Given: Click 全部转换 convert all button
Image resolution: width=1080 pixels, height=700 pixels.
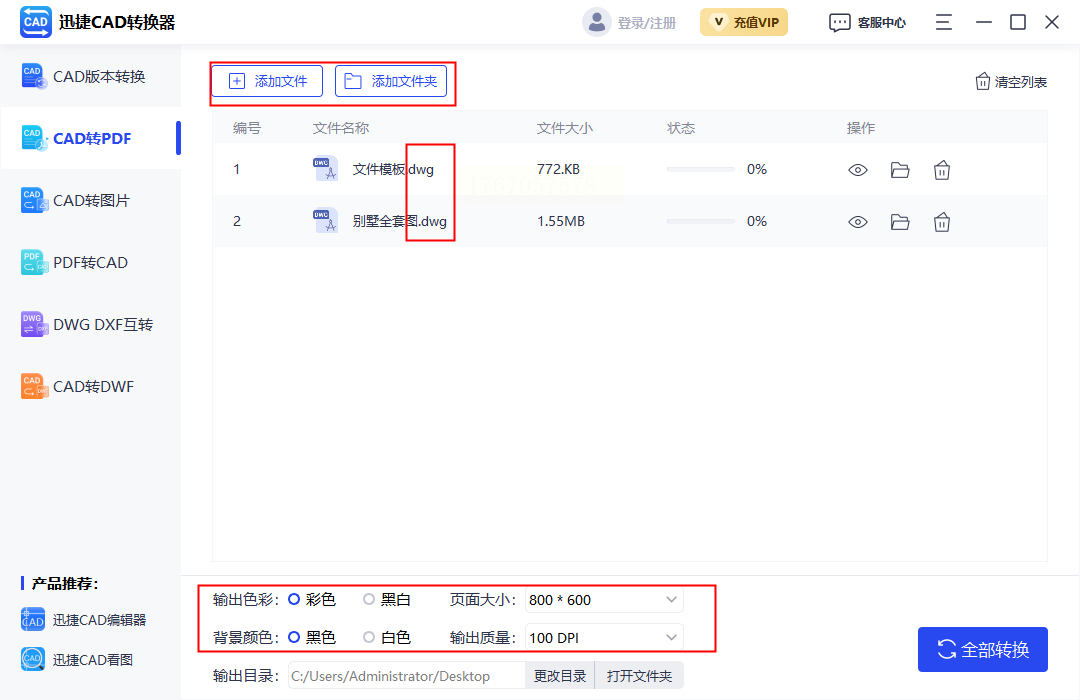Looking at the screenshot, I should click(983, 650).
